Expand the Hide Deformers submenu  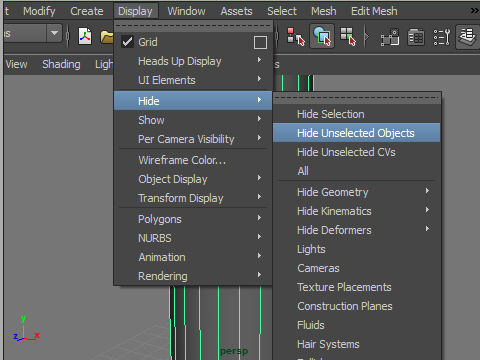coord(357,230)
